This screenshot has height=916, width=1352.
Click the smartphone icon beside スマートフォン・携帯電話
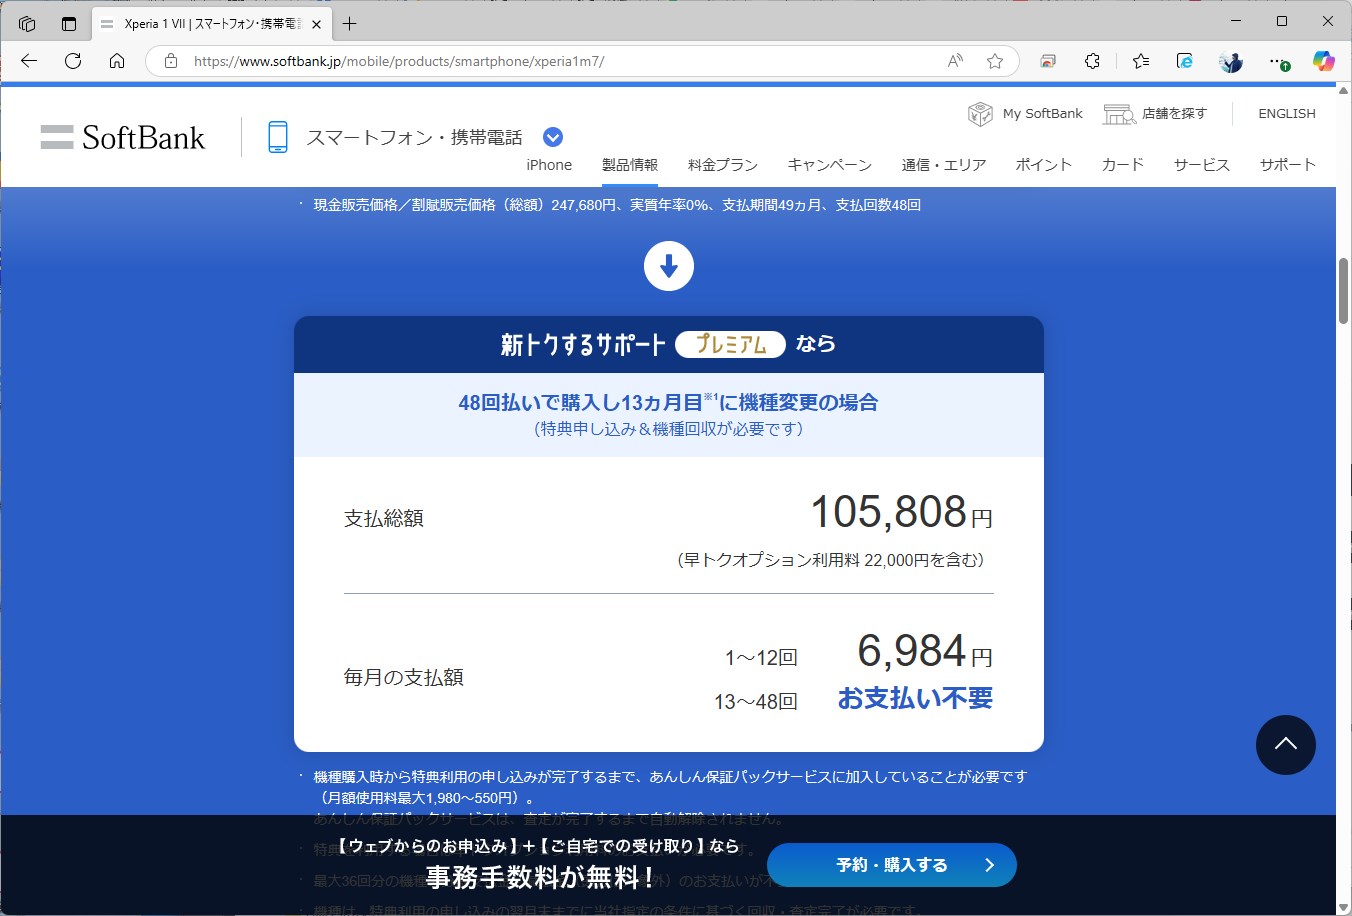pyautogui.click(x=277, y=136)
